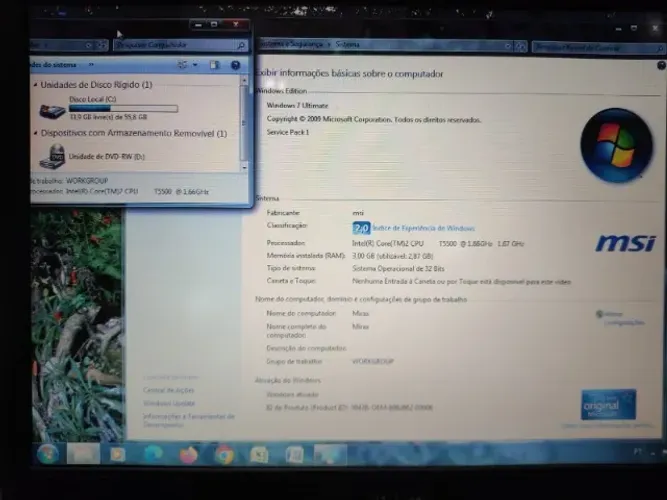This screenshot has height=500, width=667.
Task: Expand the >> toolbar overflow chevron
Action: pyautogui.click(x=91, y=65)
